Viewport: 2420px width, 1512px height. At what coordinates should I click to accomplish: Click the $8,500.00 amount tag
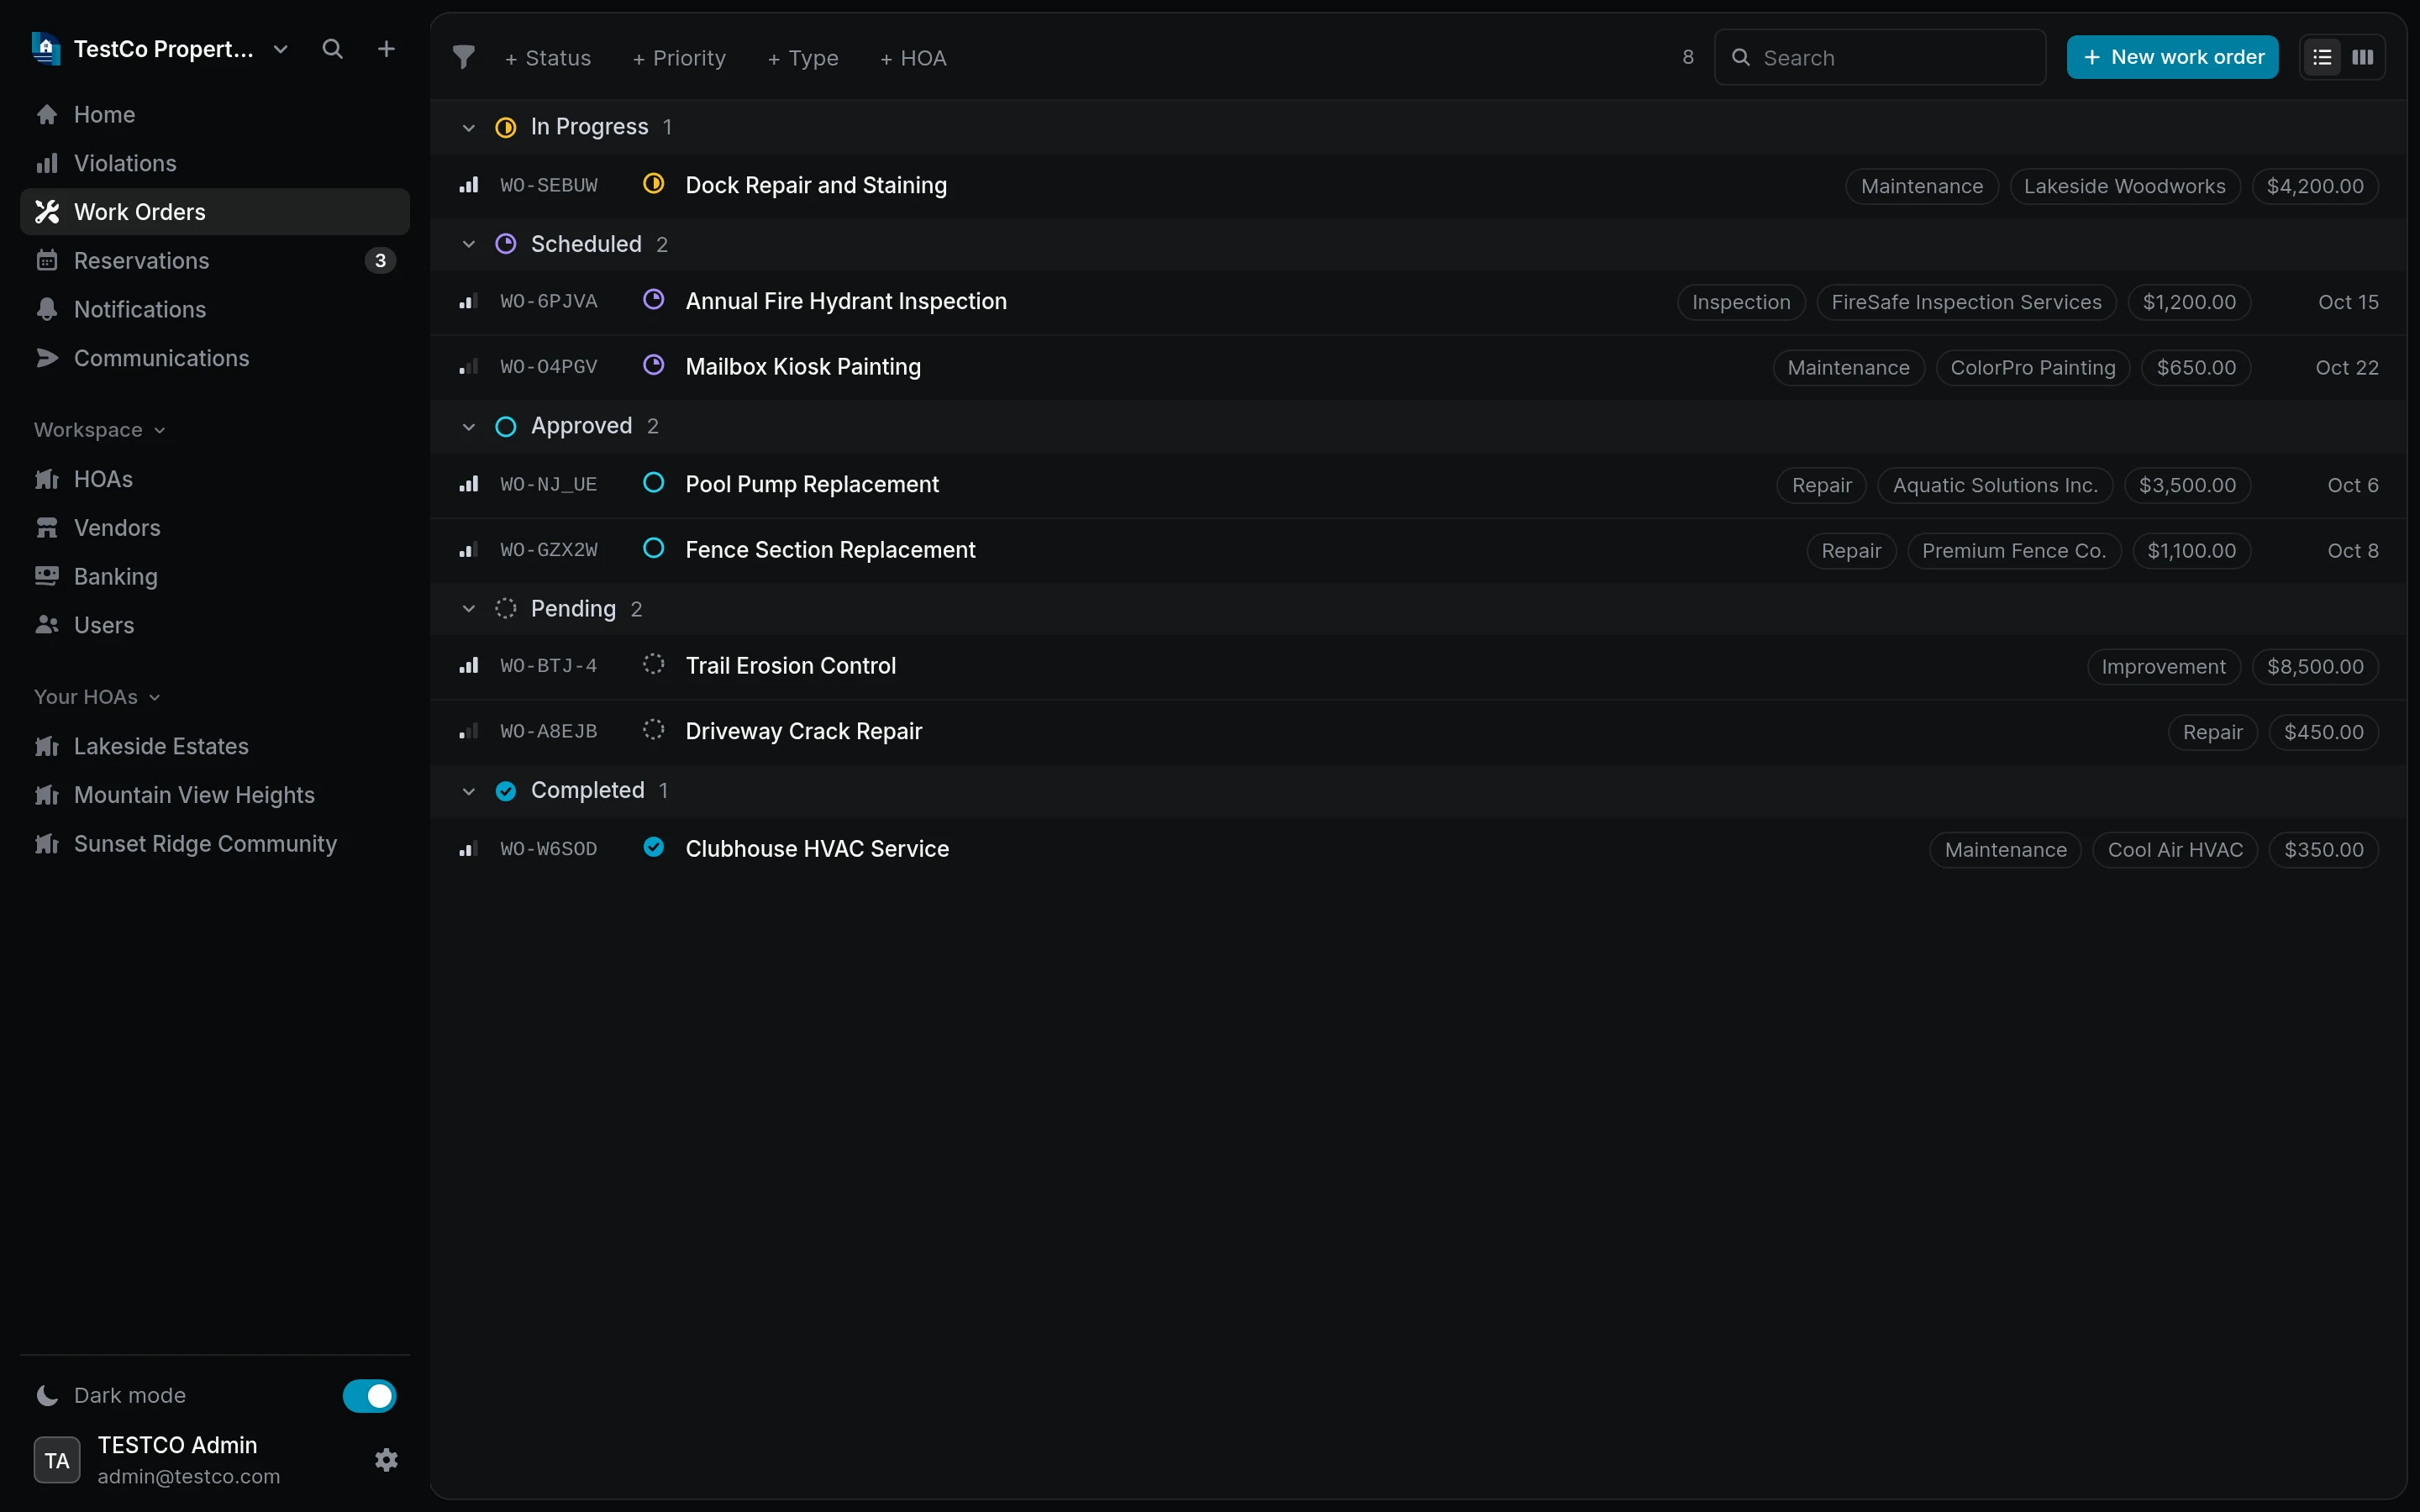click(x=2315, y=667)
